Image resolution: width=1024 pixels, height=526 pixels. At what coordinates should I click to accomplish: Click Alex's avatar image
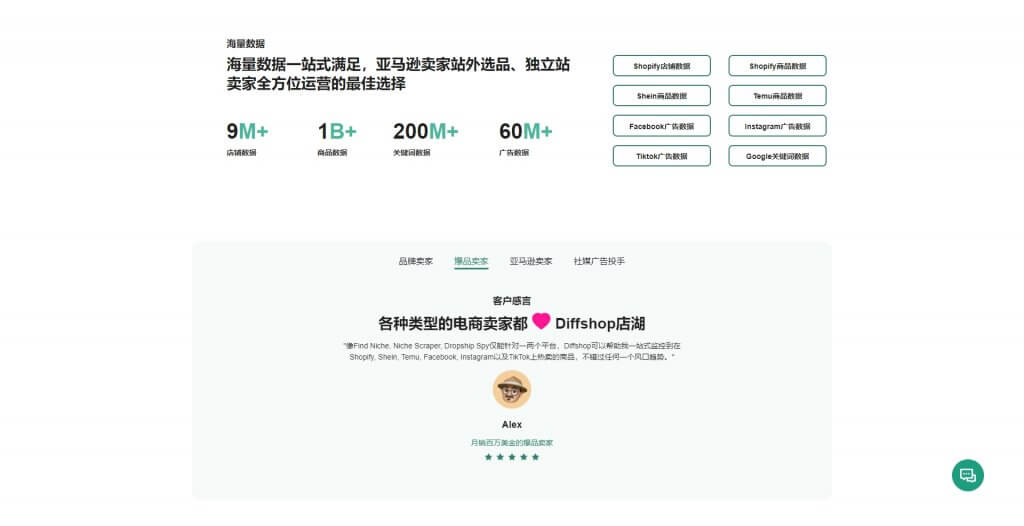512,390
